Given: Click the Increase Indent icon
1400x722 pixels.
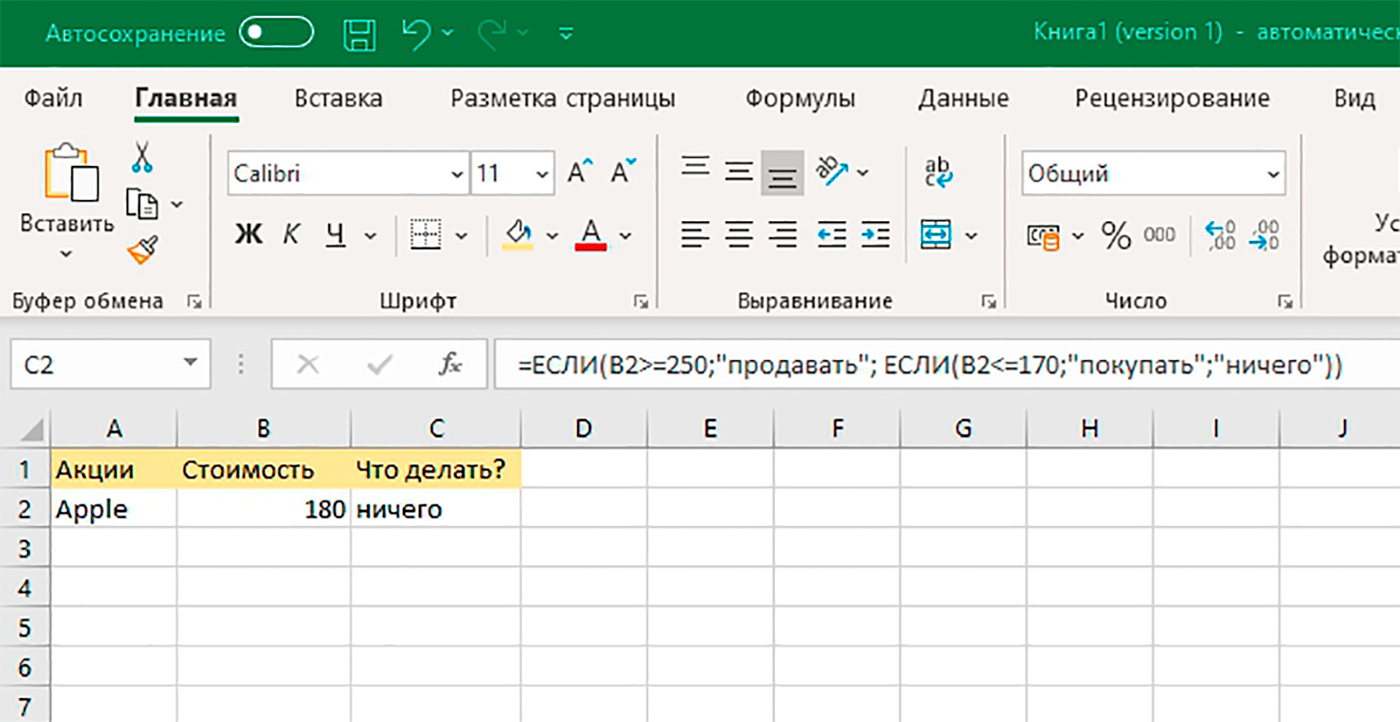Looking at the screenshot, I should pos(875,236).
